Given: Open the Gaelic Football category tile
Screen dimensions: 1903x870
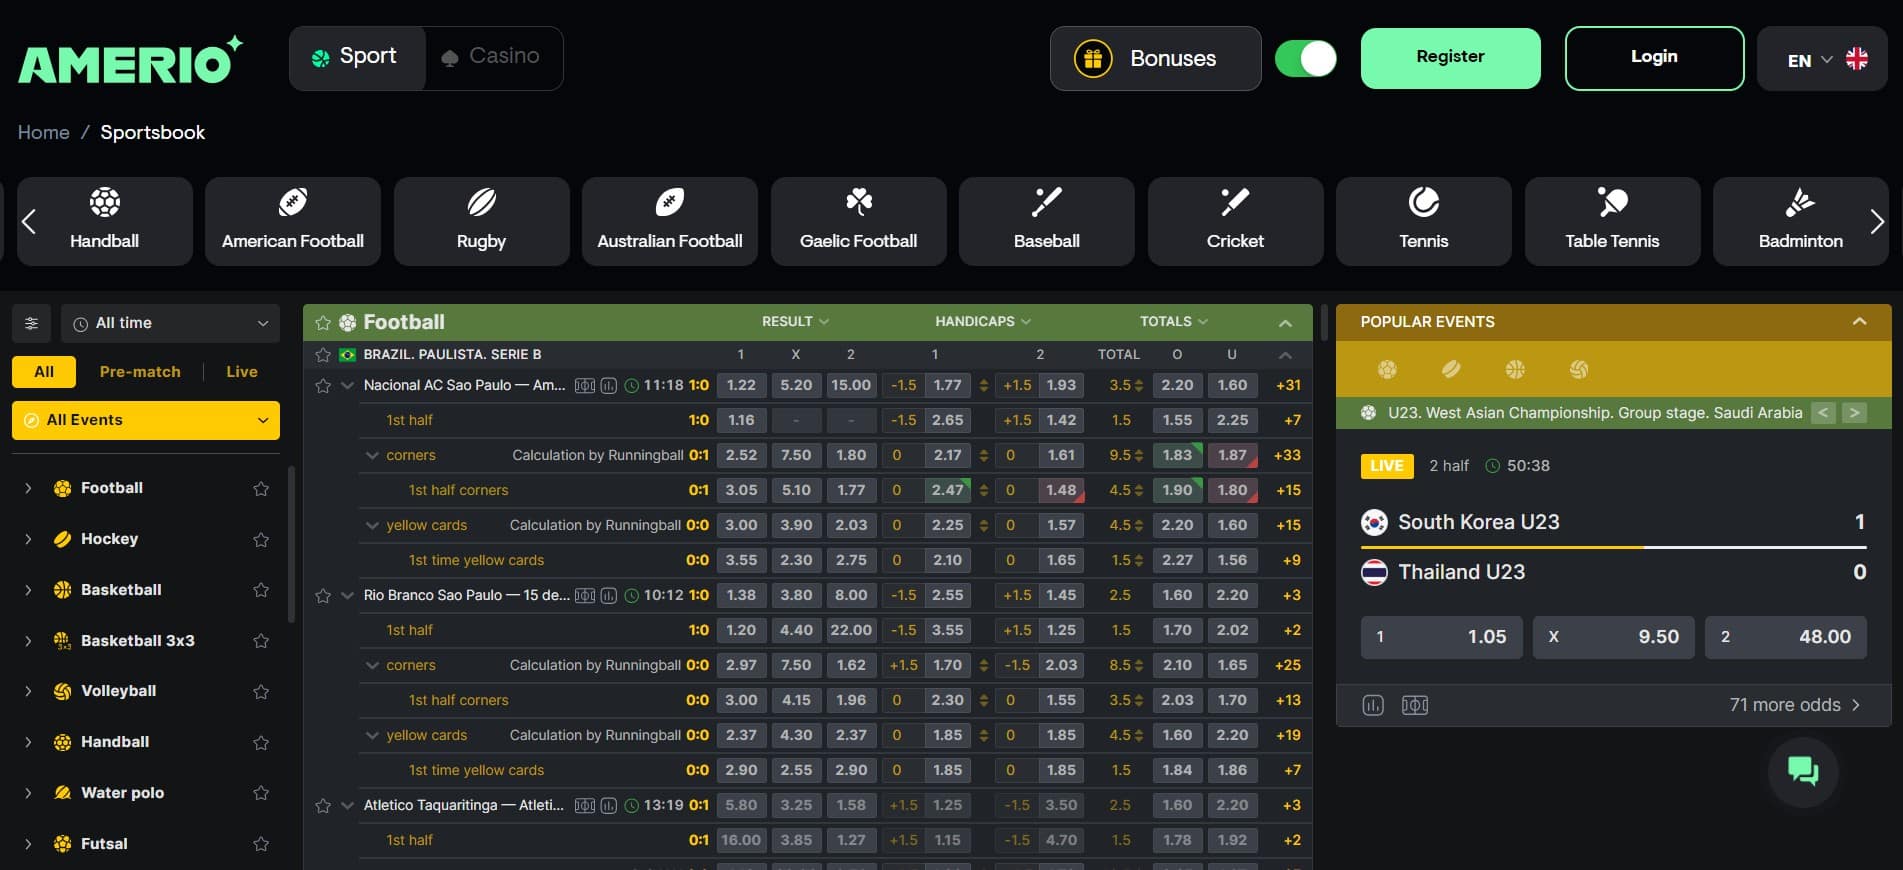Looking at the screenshot, I should 858,221.
